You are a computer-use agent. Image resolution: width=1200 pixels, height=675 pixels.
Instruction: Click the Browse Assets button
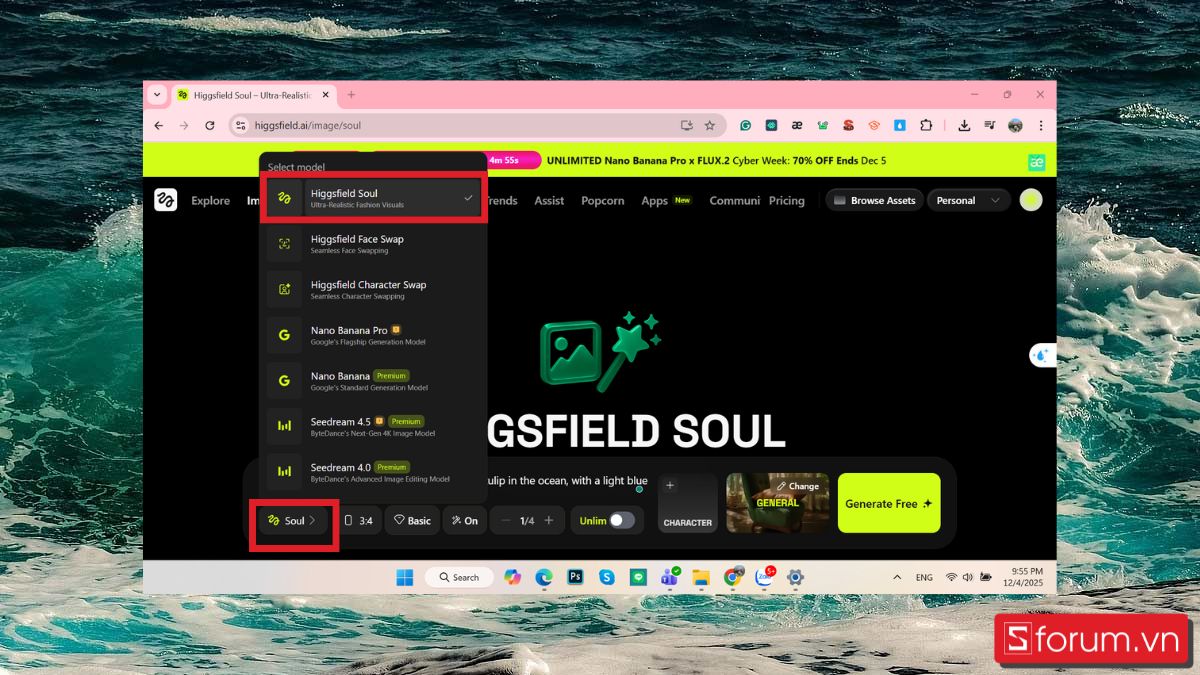874,200
